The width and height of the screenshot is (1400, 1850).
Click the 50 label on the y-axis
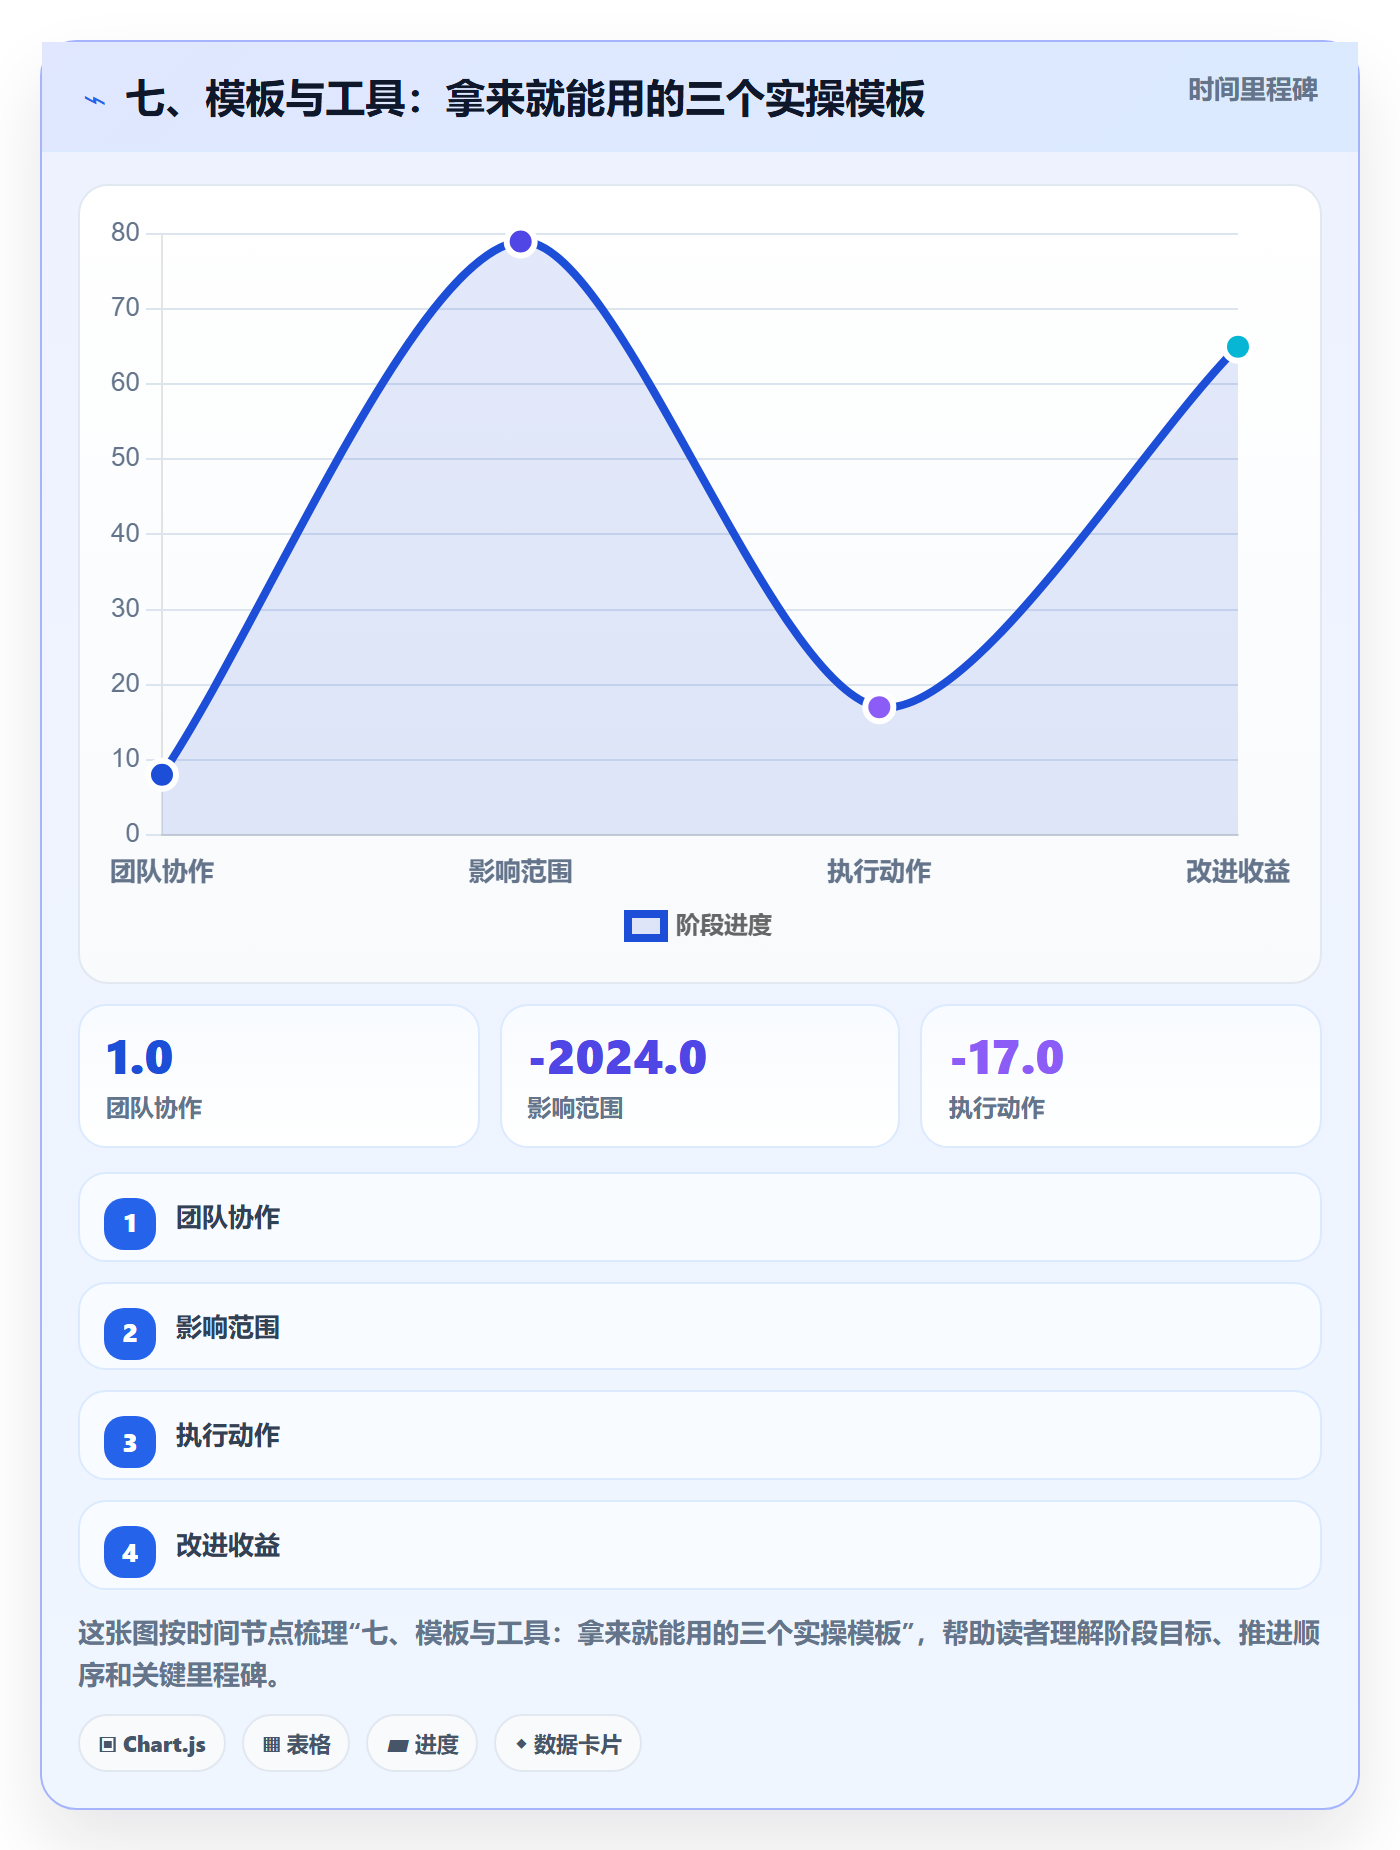click(x=125, y=458)
